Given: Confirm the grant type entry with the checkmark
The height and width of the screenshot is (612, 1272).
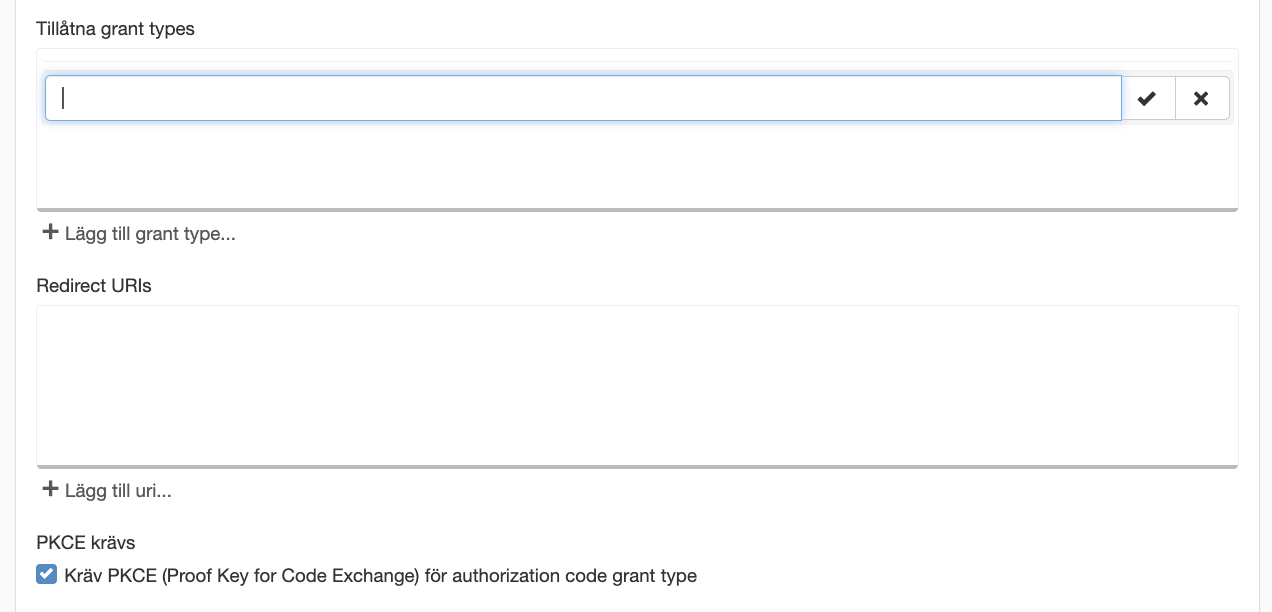Looking at the screenshot, I should point(1148,98).
